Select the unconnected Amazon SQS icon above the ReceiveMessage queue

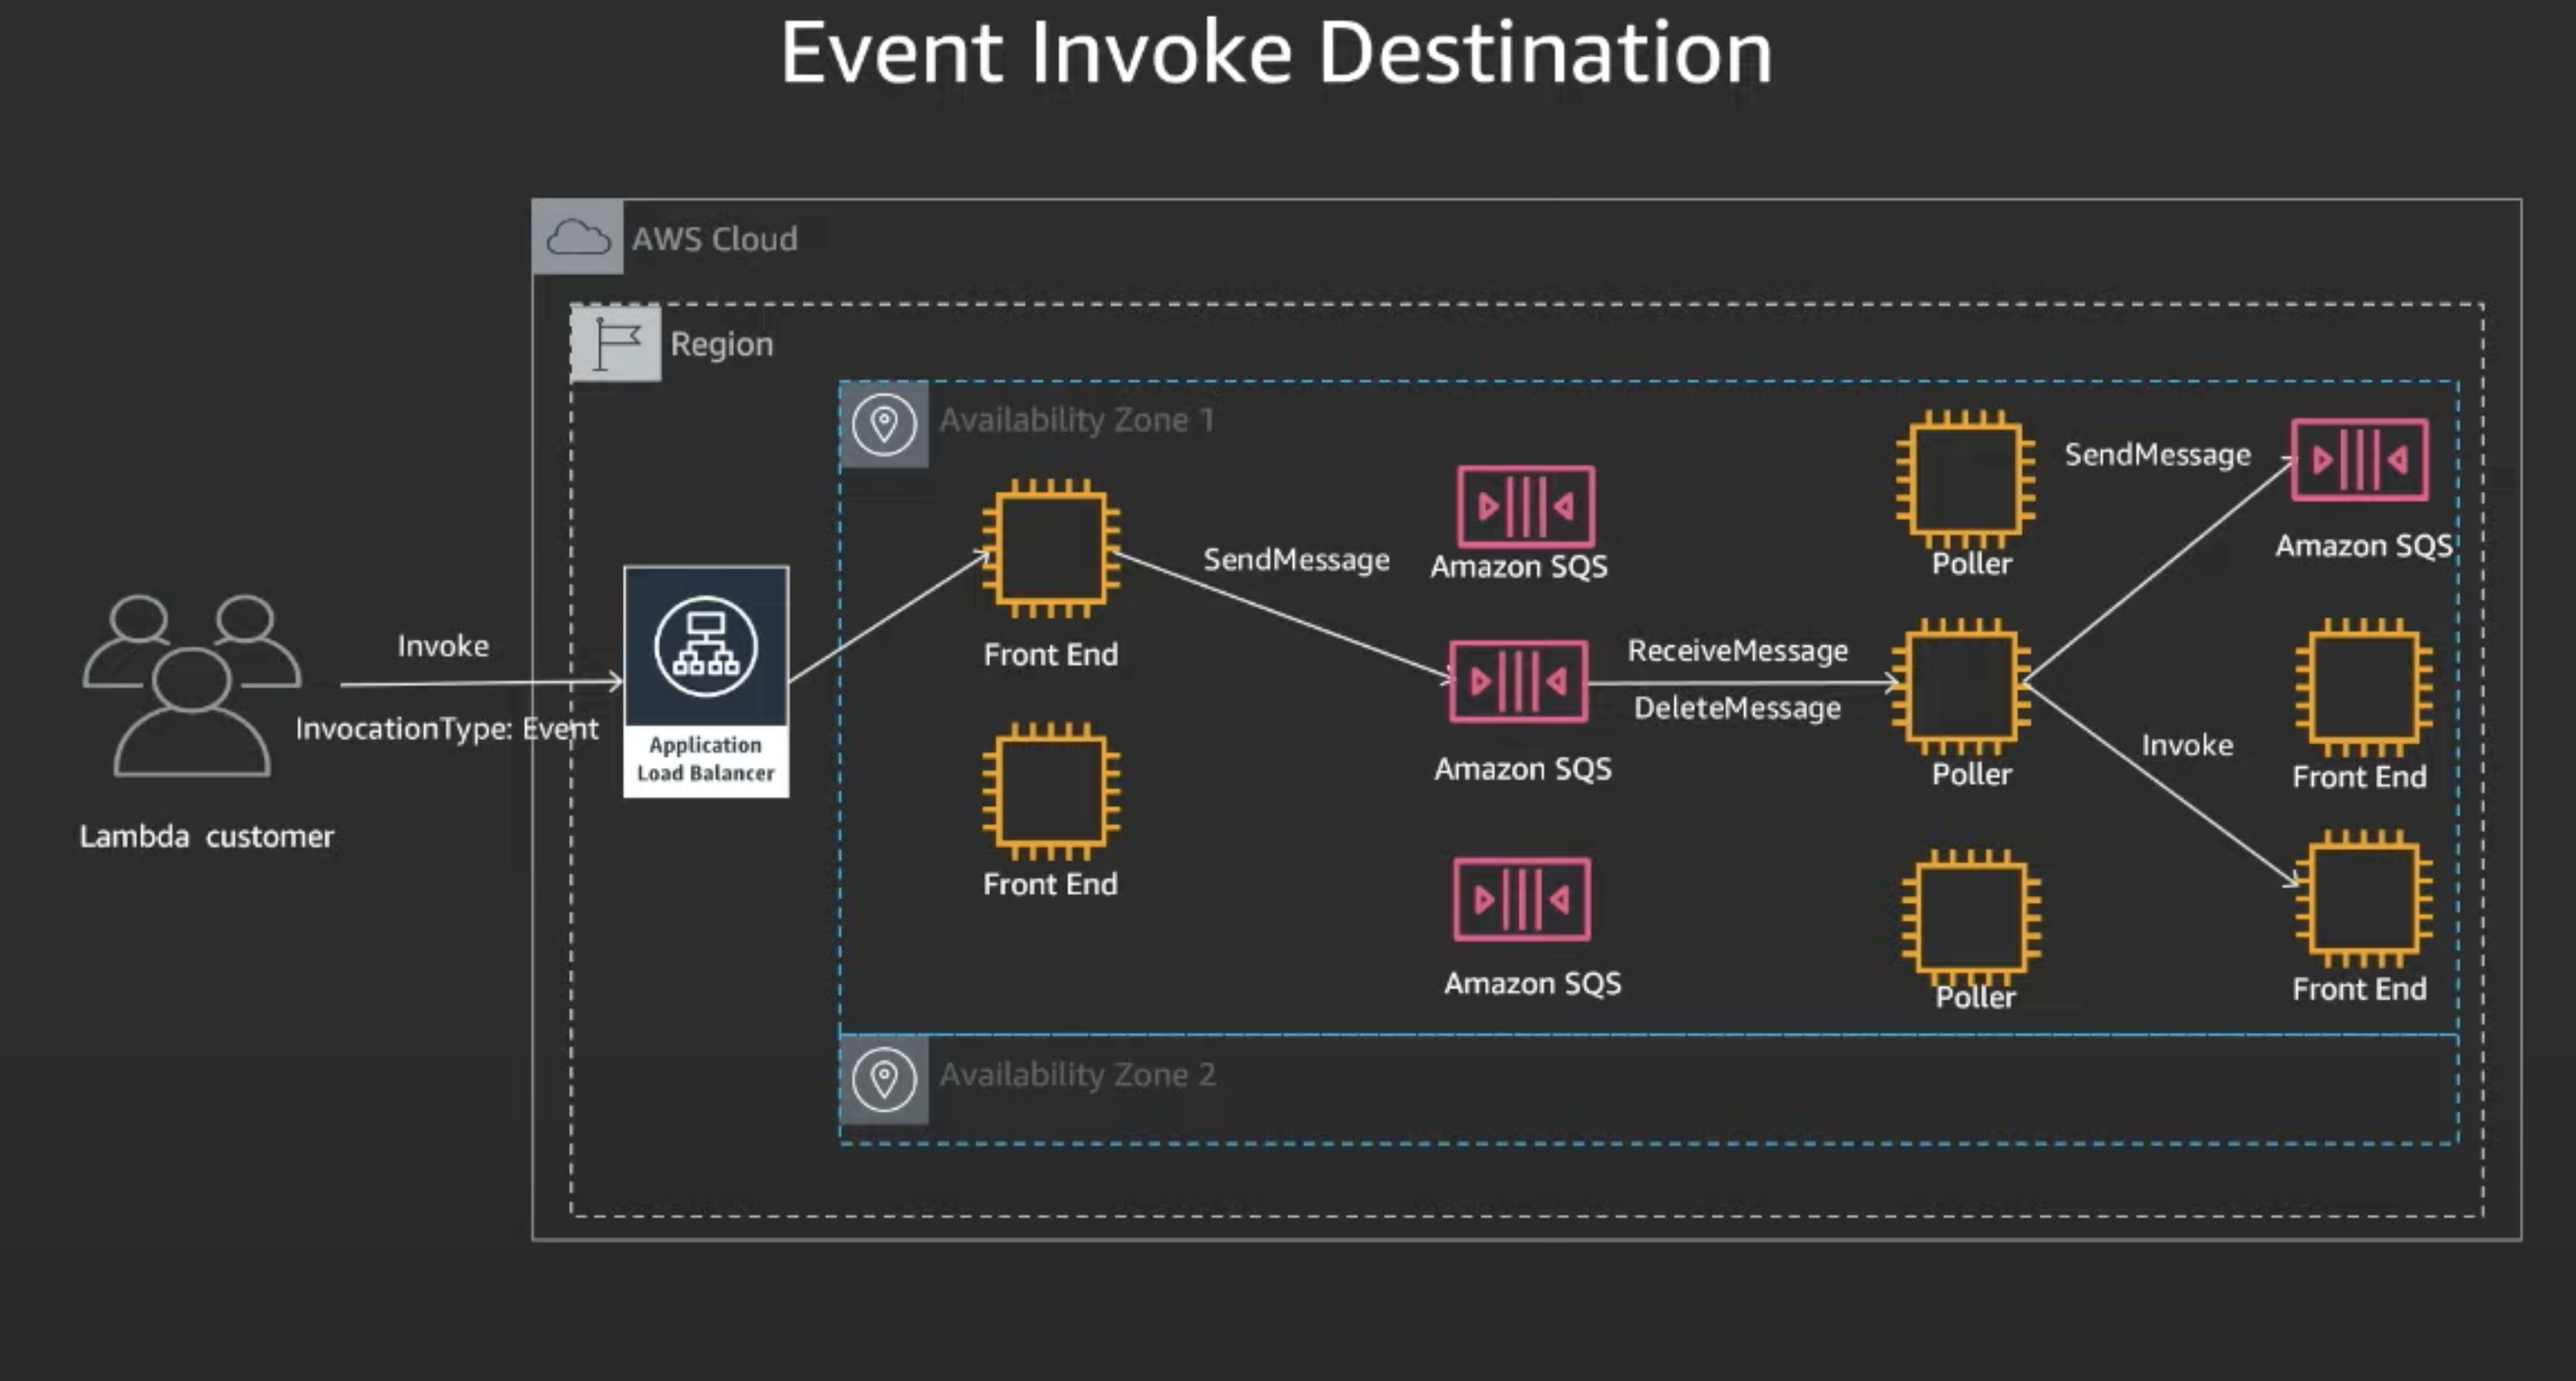1525,506
